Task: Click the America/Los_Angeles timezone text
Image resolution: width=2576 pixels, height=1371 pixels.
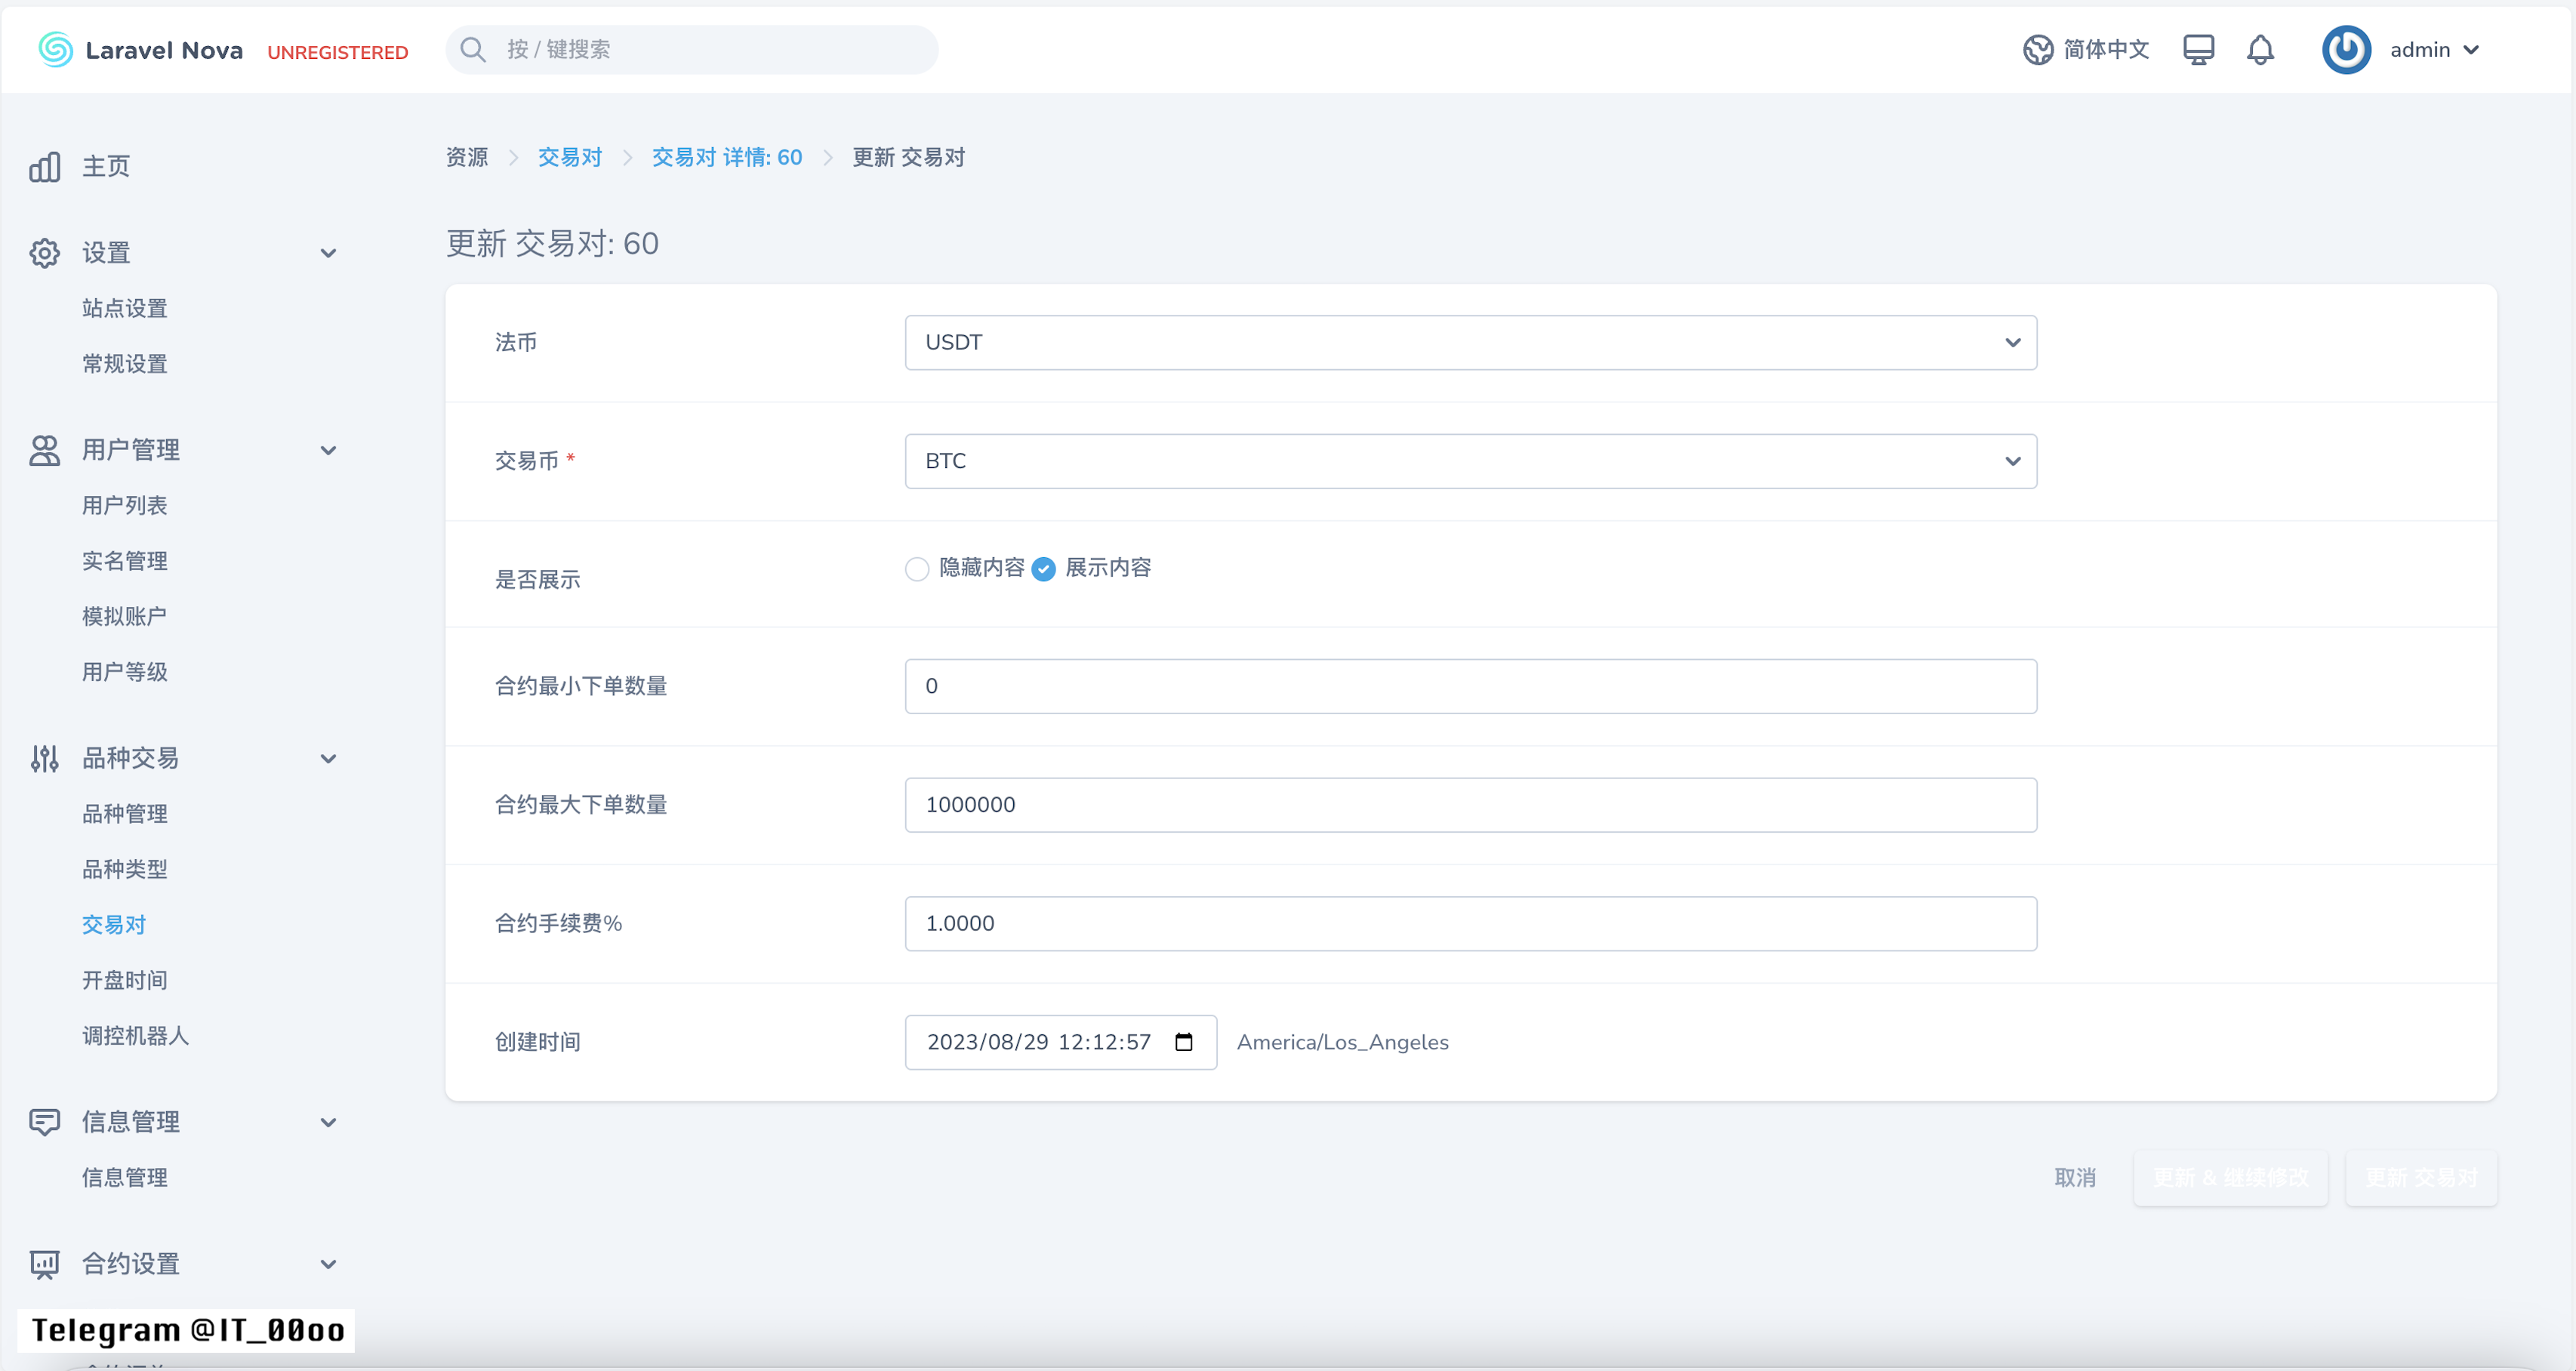Action: 1342,1042
